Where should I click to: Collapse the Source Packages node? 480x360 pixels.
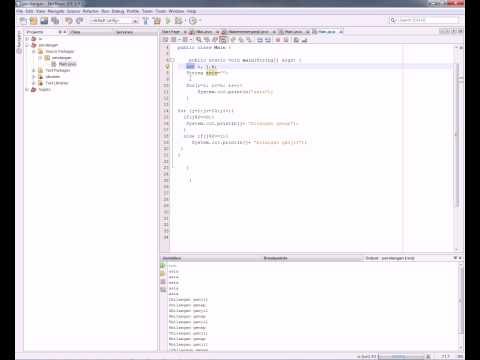(34, 51)
